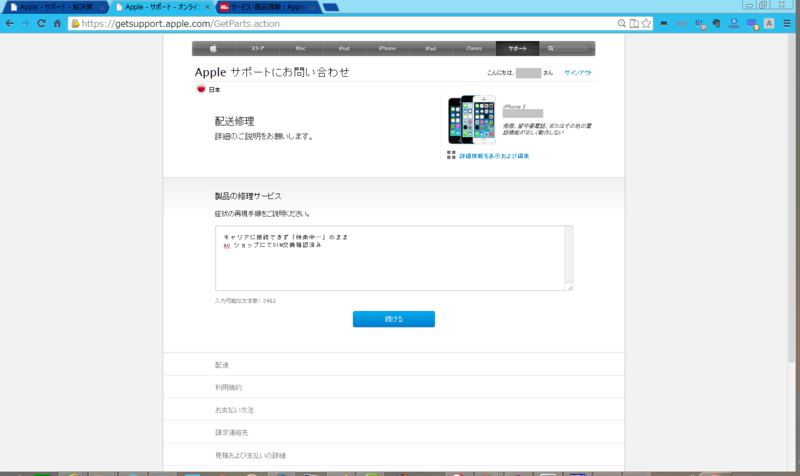Click the browser address bar URL

pyautogui.click(x=181, y=23)
